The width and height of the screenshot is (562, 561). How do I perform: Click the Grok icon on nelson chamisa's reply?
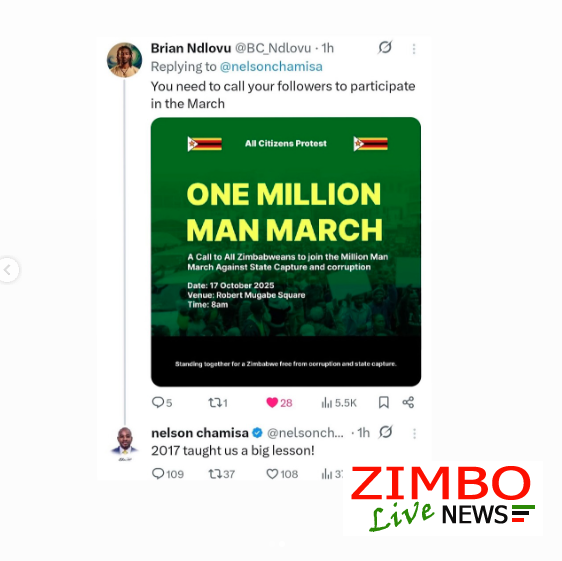pos(386,432)
